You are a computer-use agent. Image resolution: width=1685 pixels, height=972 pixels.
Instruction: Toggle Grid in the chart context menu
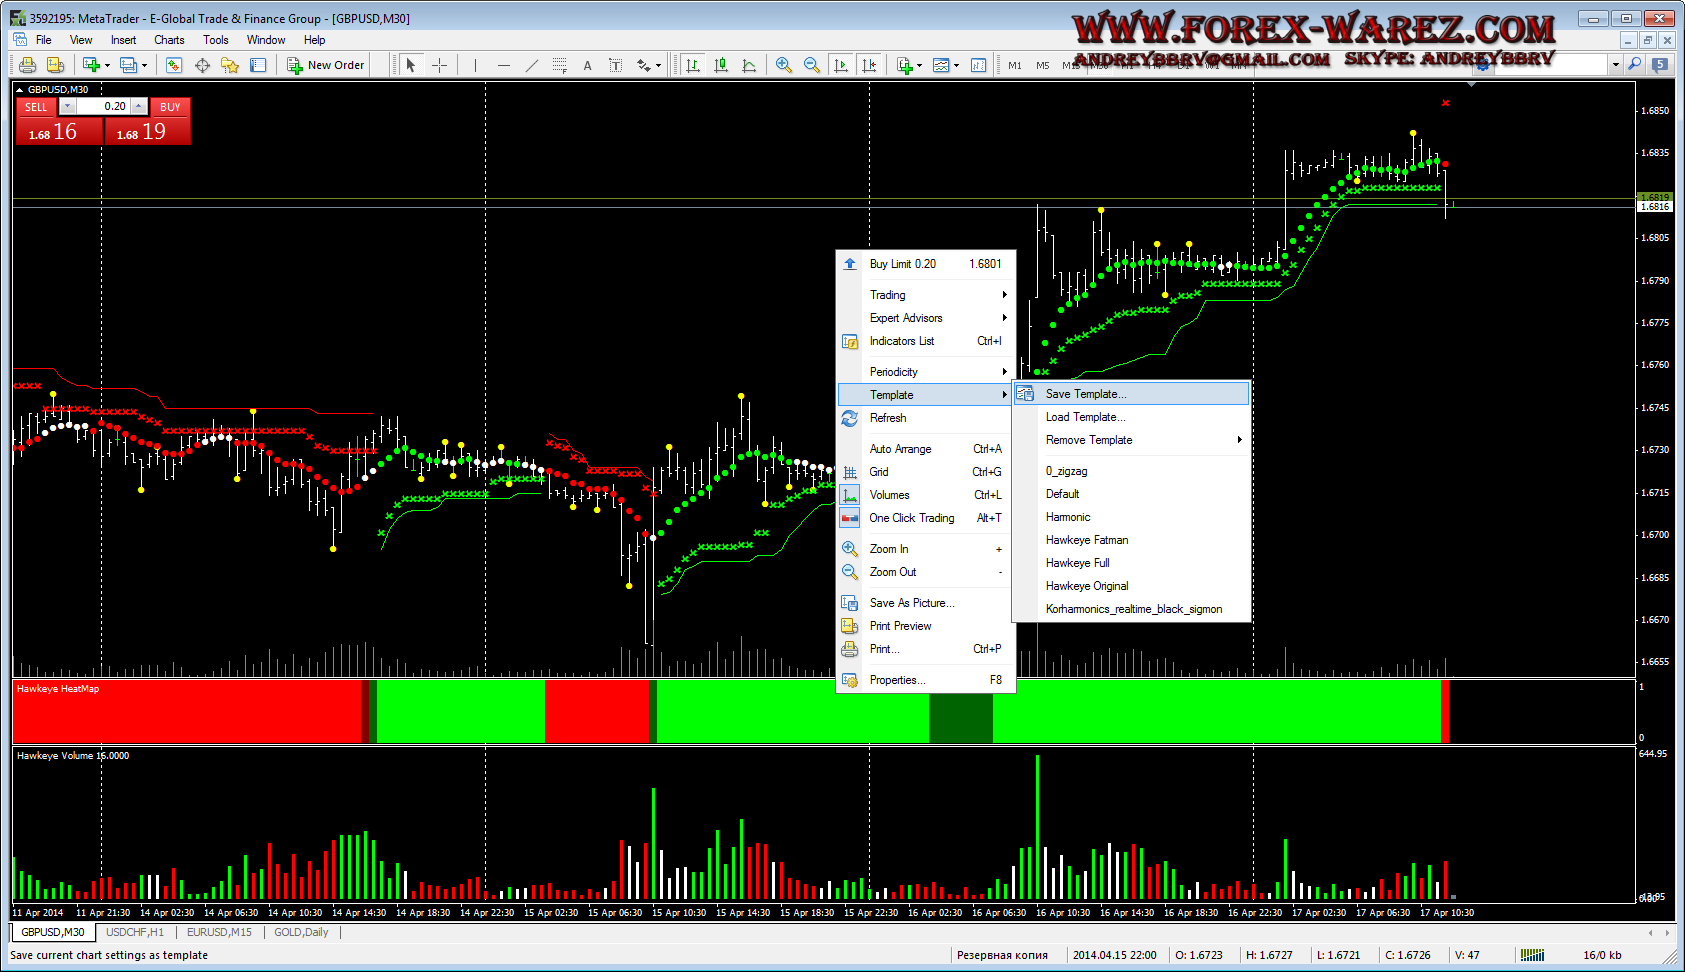click(x=879, y=472)
